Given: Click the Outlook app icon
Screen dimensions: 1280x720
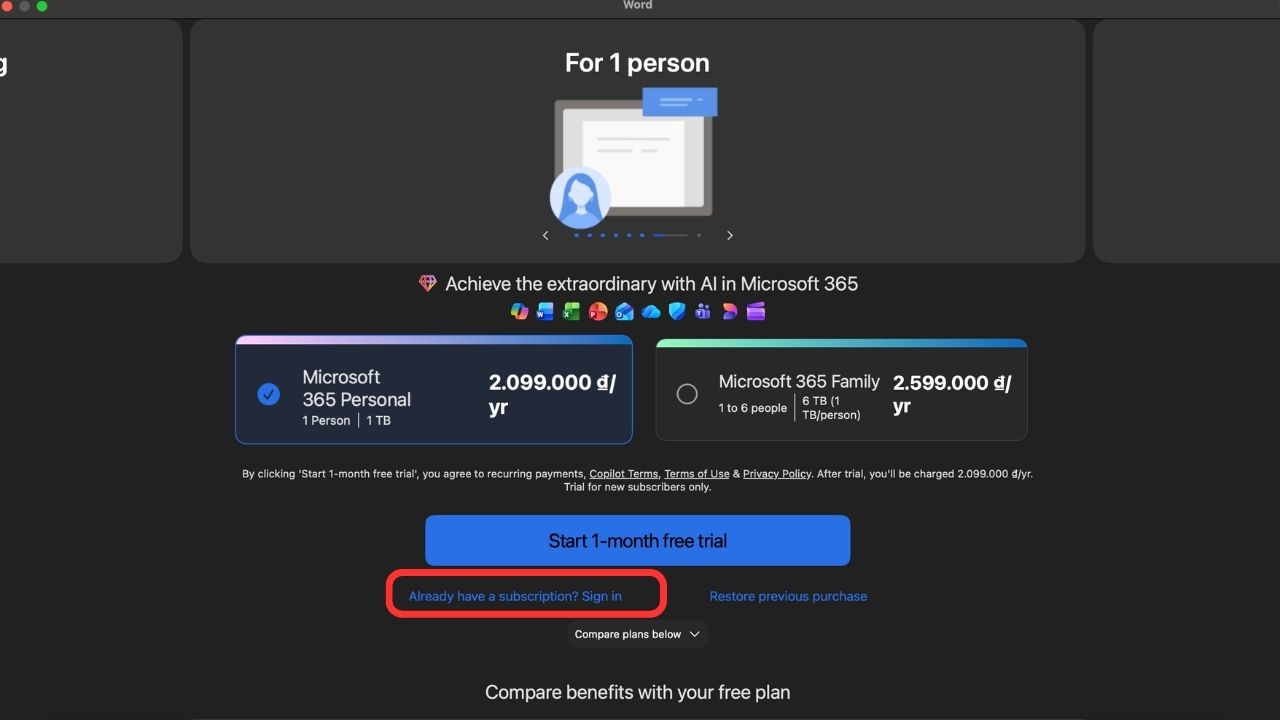Looking at the screenshot, I should (x=625, y=311).
